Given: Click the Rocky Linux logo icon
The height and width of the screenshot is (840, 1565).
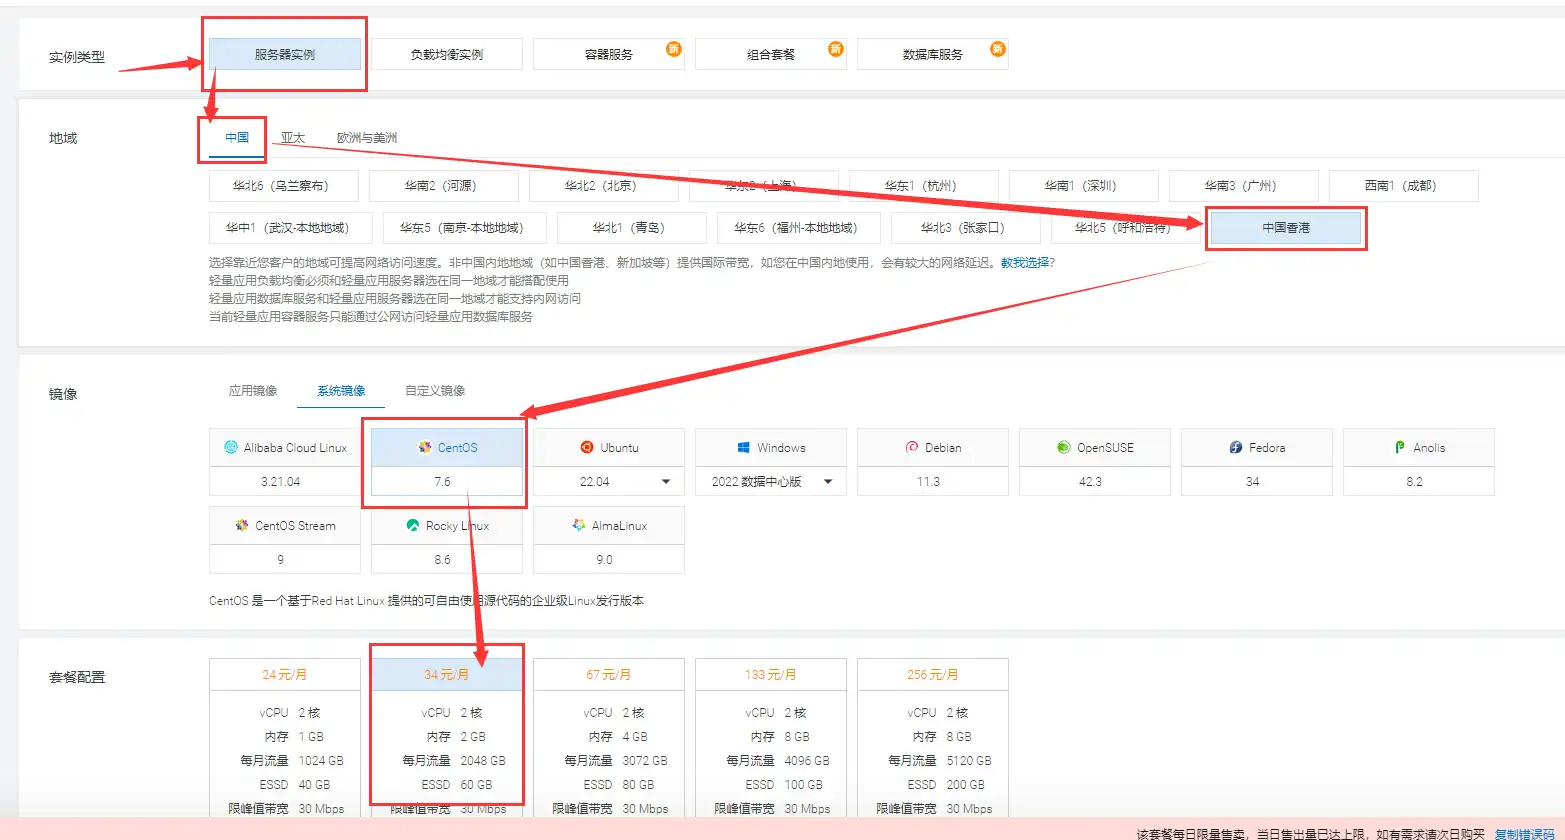Looking at the screenshot, I should coord(413,525).
